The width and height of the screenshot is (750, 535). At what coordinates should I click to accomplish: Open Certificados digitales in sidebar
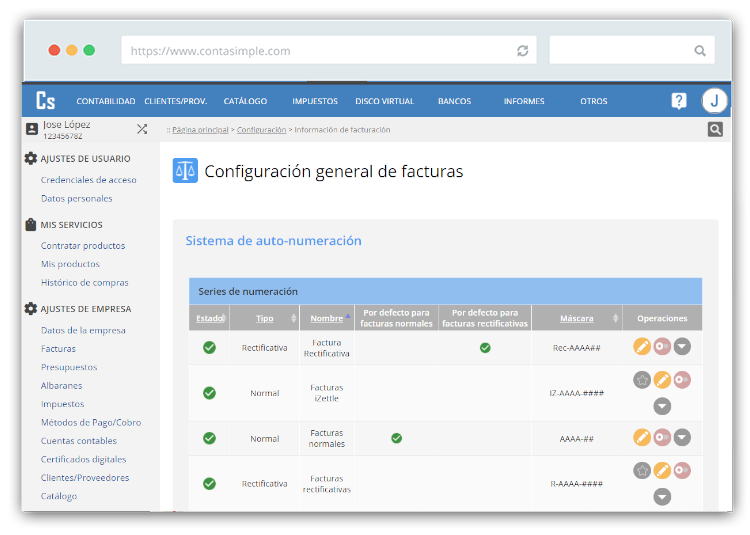(x=83, y=459)
